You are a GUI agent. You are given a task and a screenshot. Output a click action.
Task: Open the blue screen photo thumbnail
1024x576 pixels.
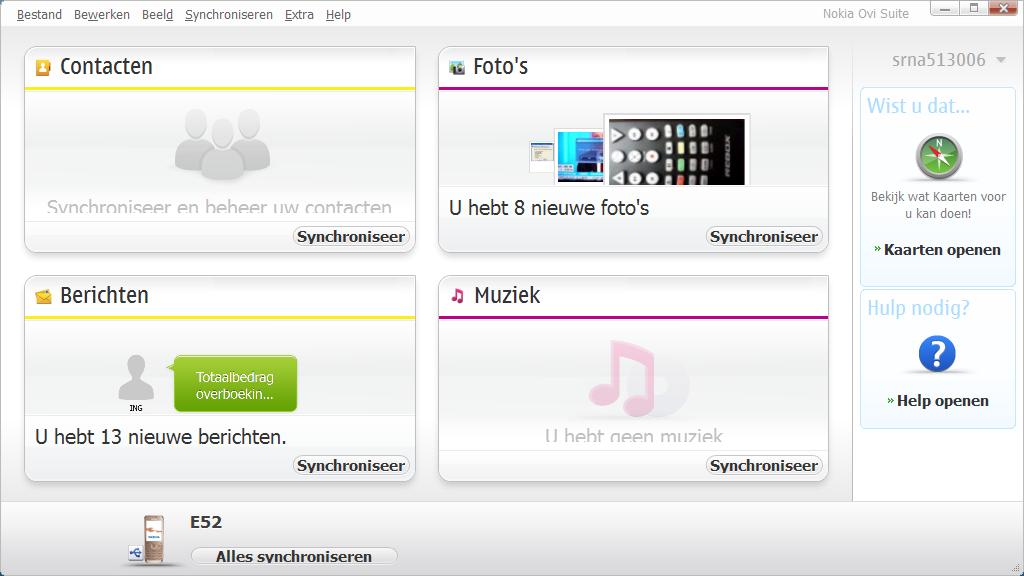click(579, 156)
